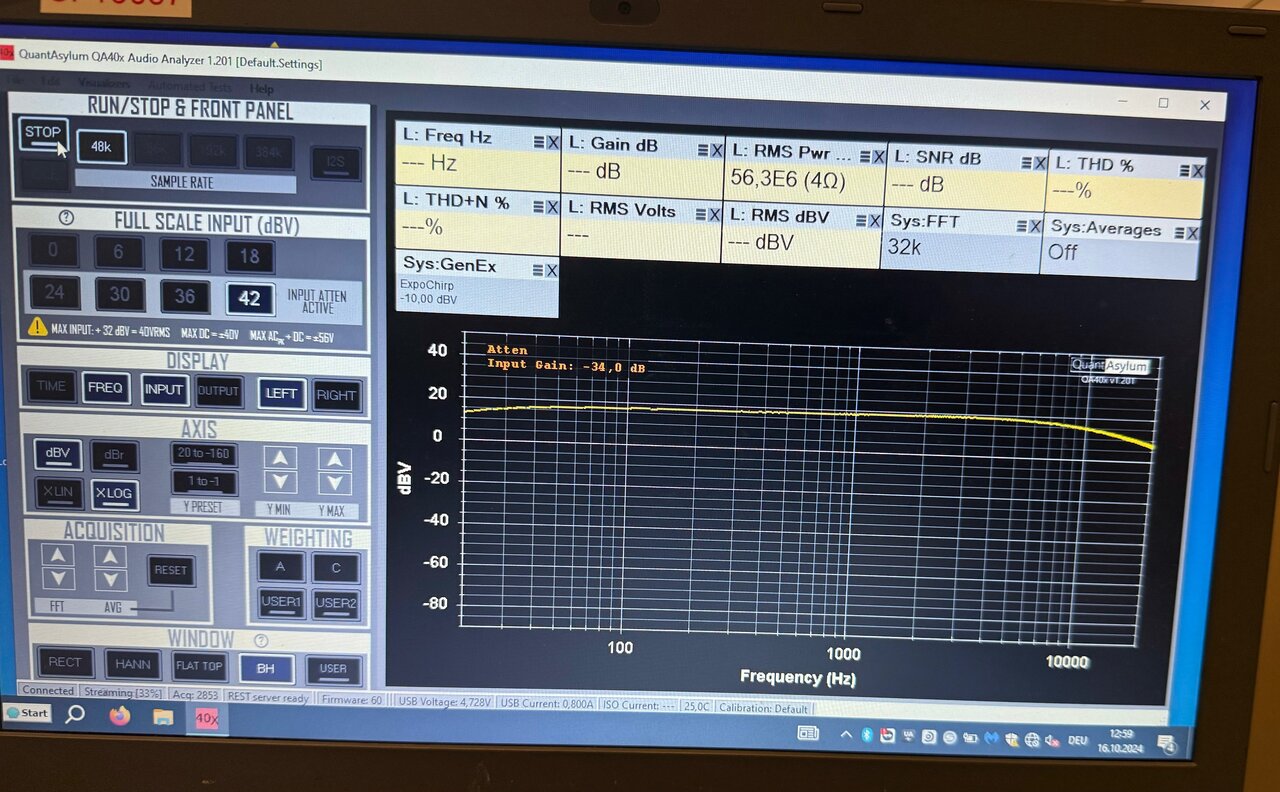Apply the 20 to -160 Y preset
The height and width of the screenshot is (792, 1280).
pyautogui.click(x=204, y=454)
